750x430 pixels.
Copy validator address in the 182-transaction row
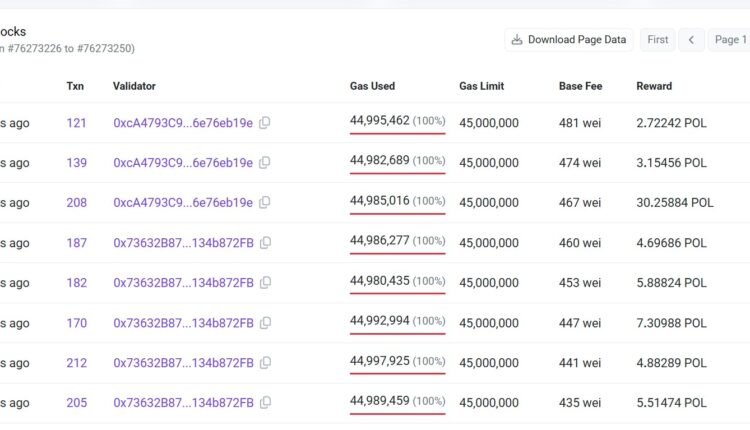coord(266,283)
